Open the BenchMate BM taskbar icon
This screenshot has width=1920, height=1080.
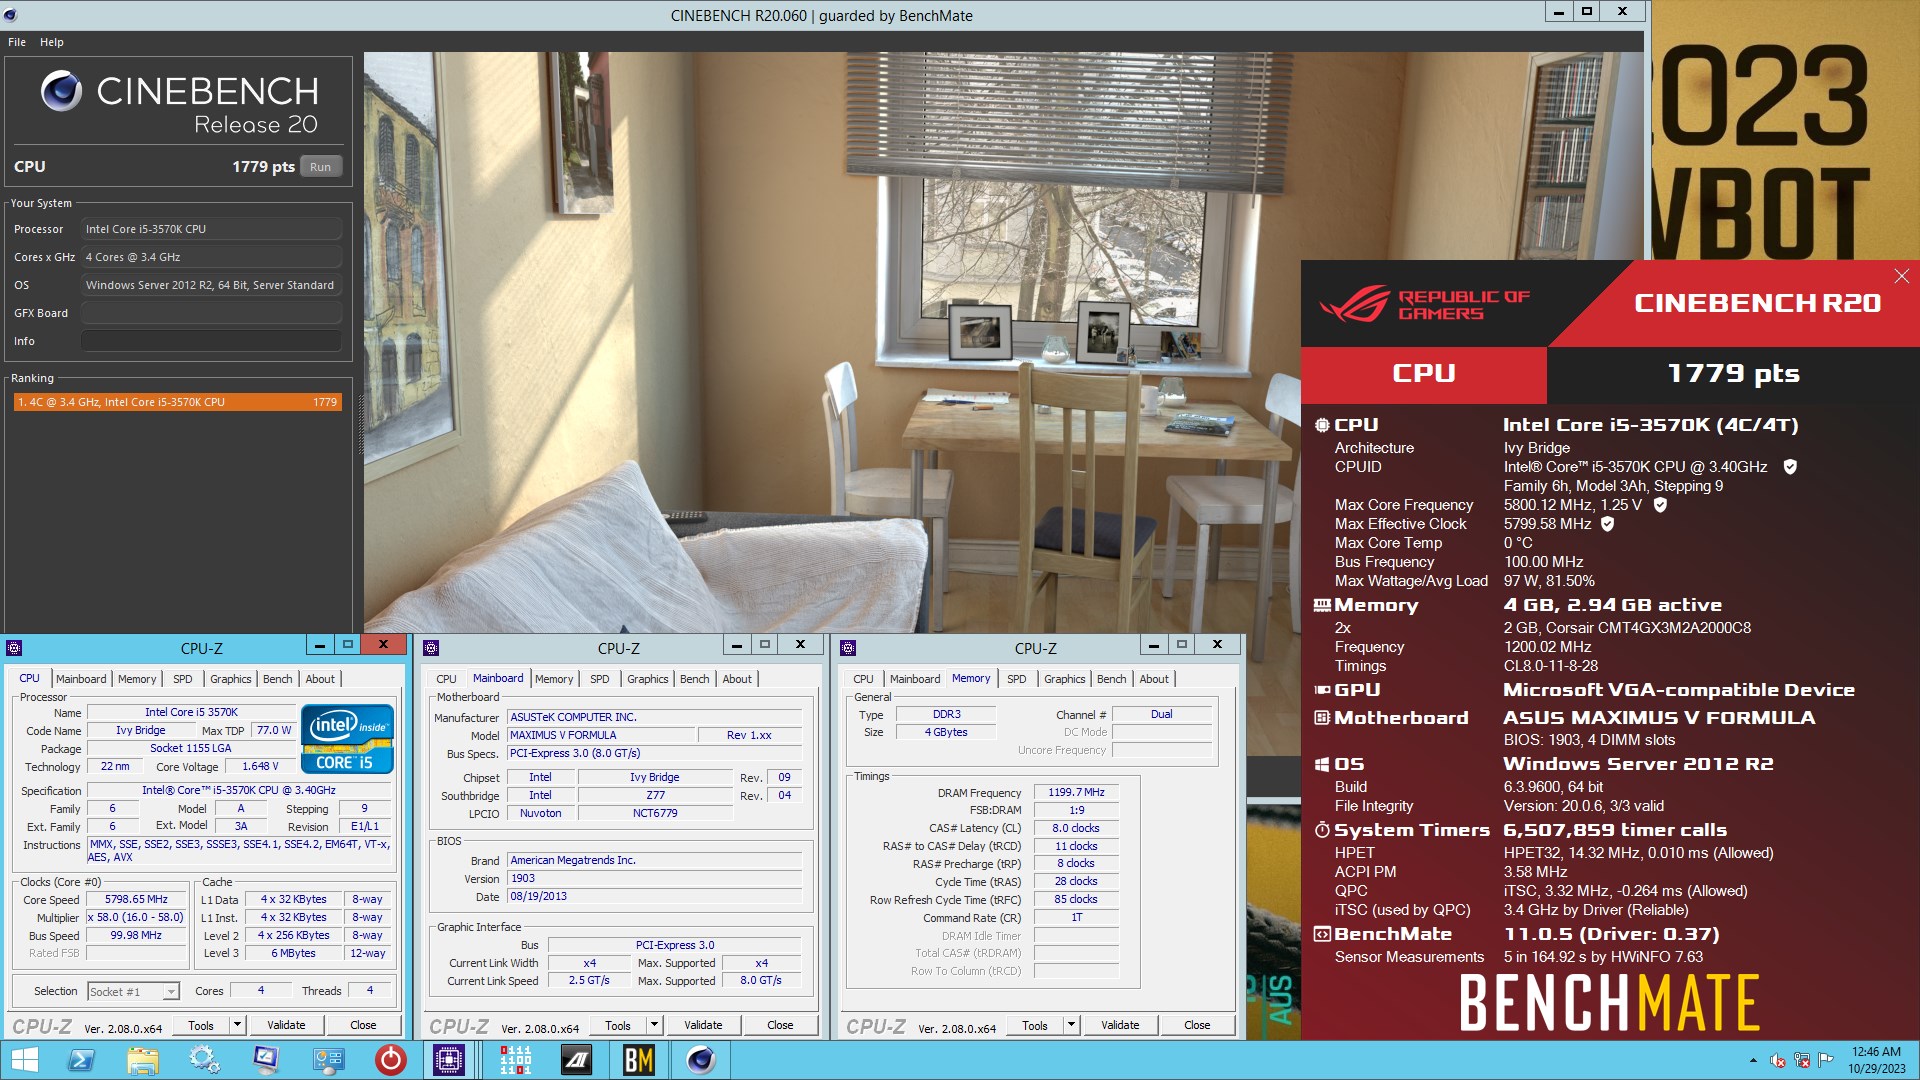coord(638,1060)
